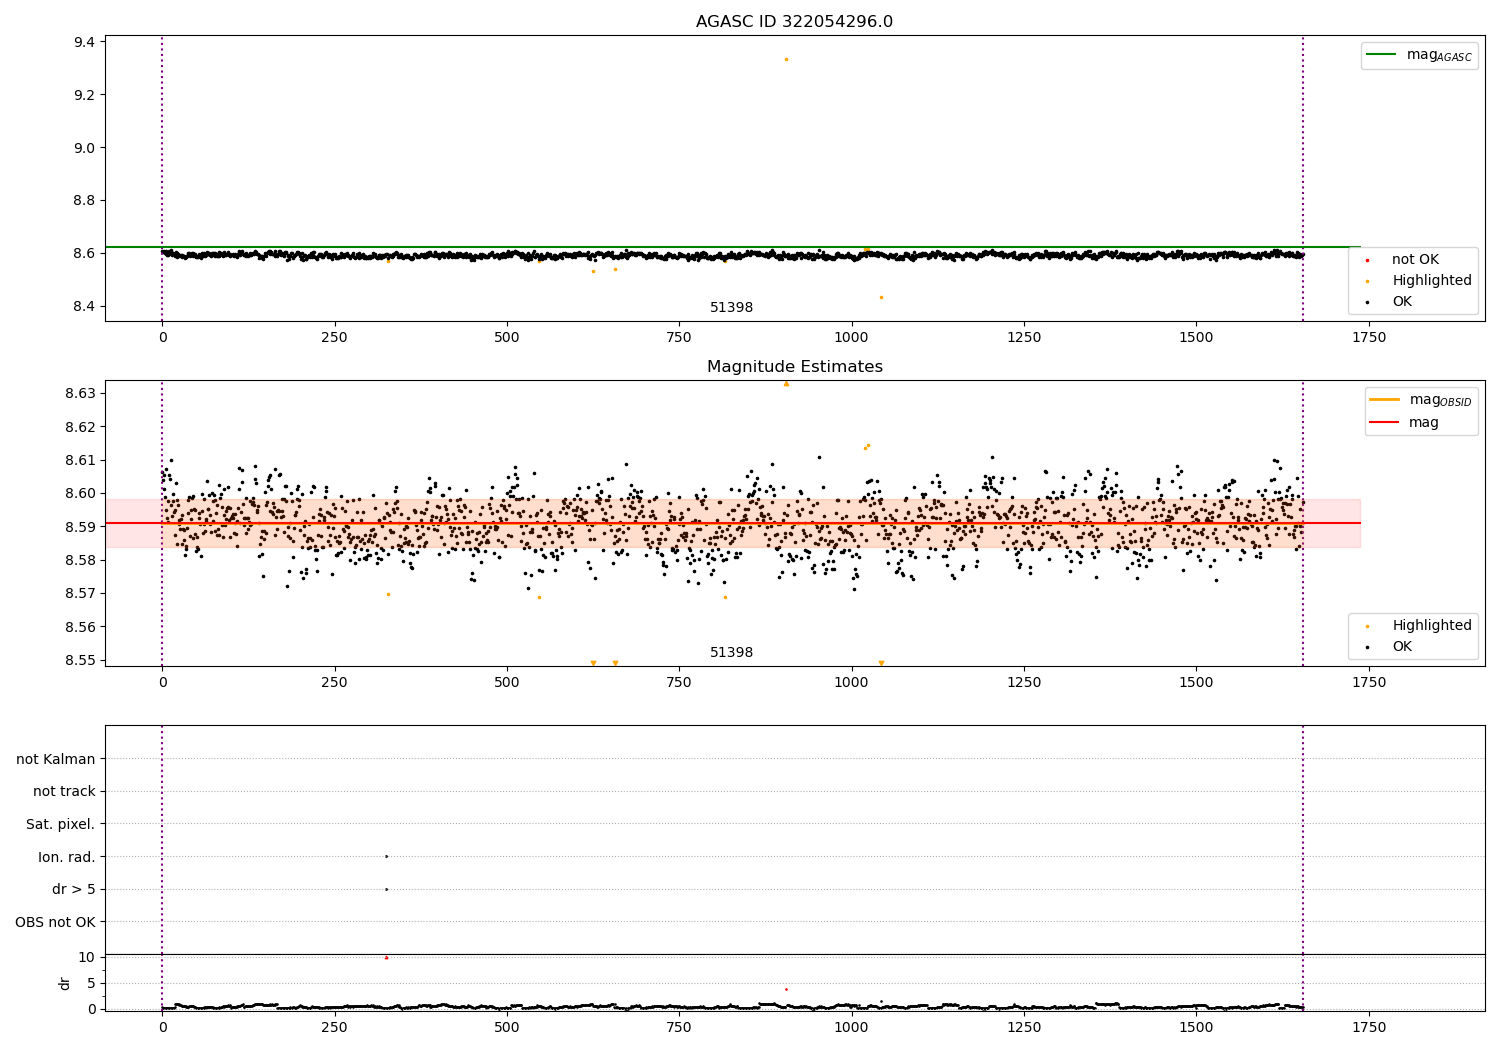This screenshot has height=1050, width=1500.
Task: Click the red point at dr 10 in bottom plot
Action: tap(386, 957)
